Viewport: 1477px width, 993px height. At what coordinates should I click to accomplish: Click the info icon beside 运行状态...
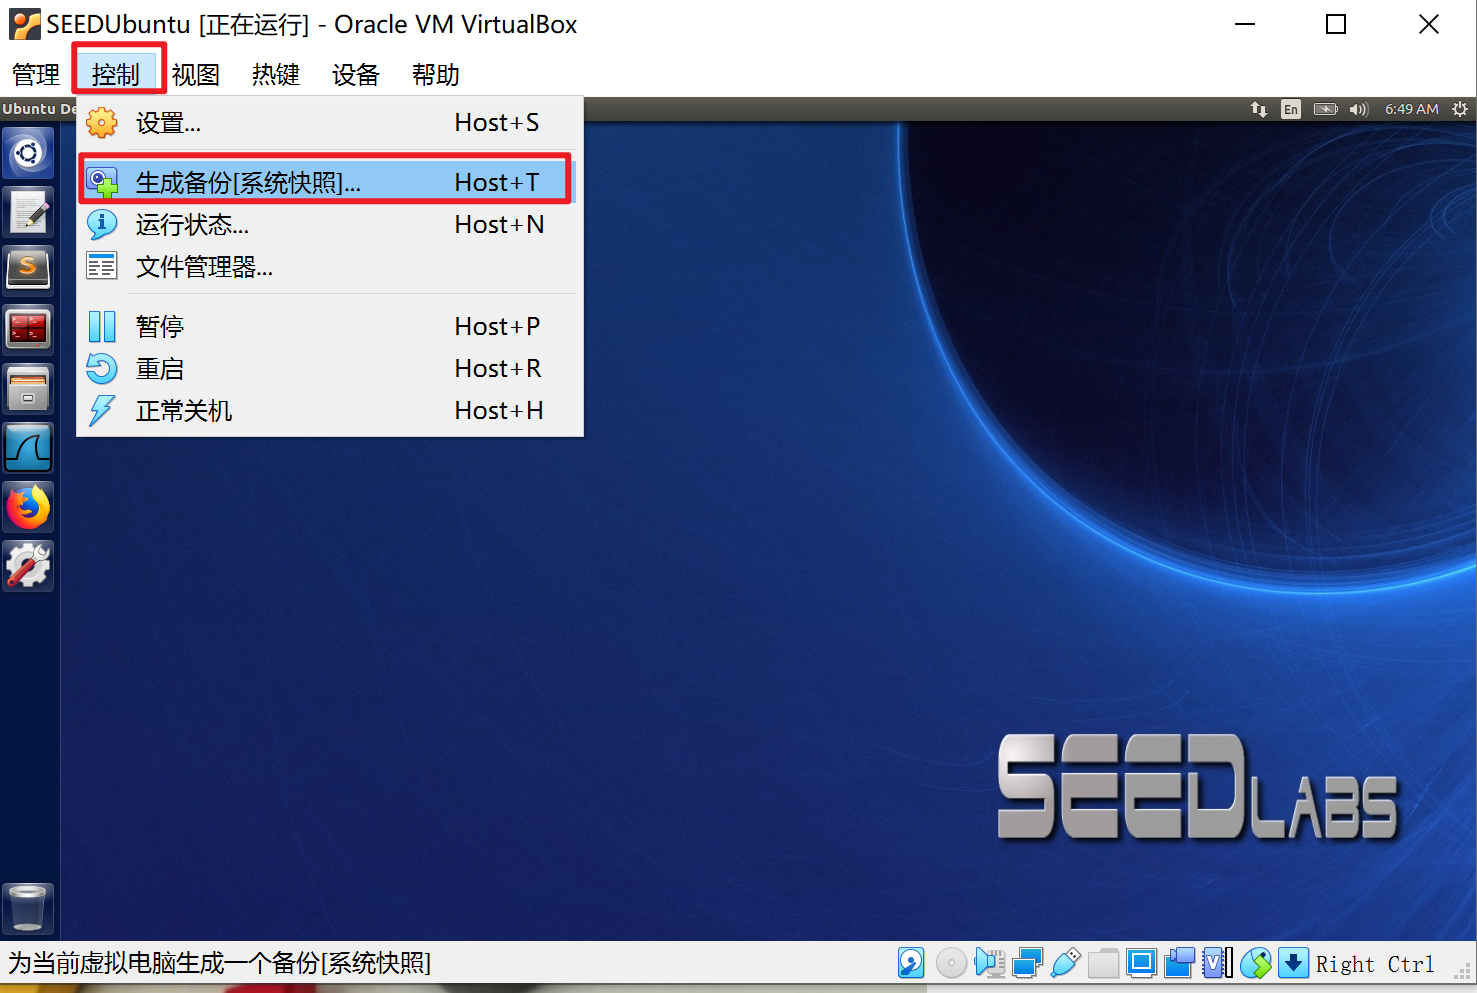(x=102, y=225)
